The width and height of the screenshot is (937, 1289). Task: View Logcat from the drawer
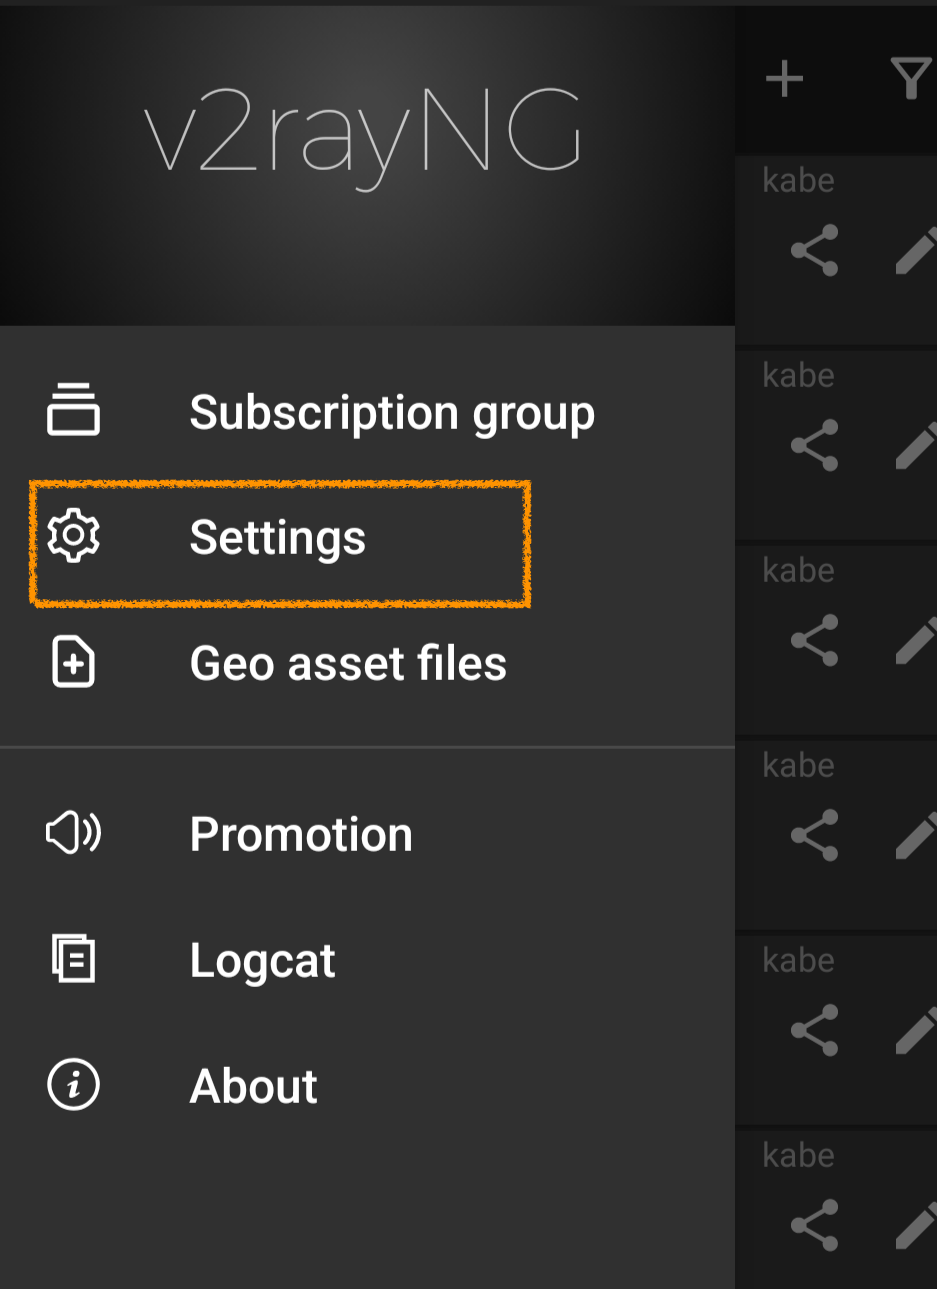[367, 960]
